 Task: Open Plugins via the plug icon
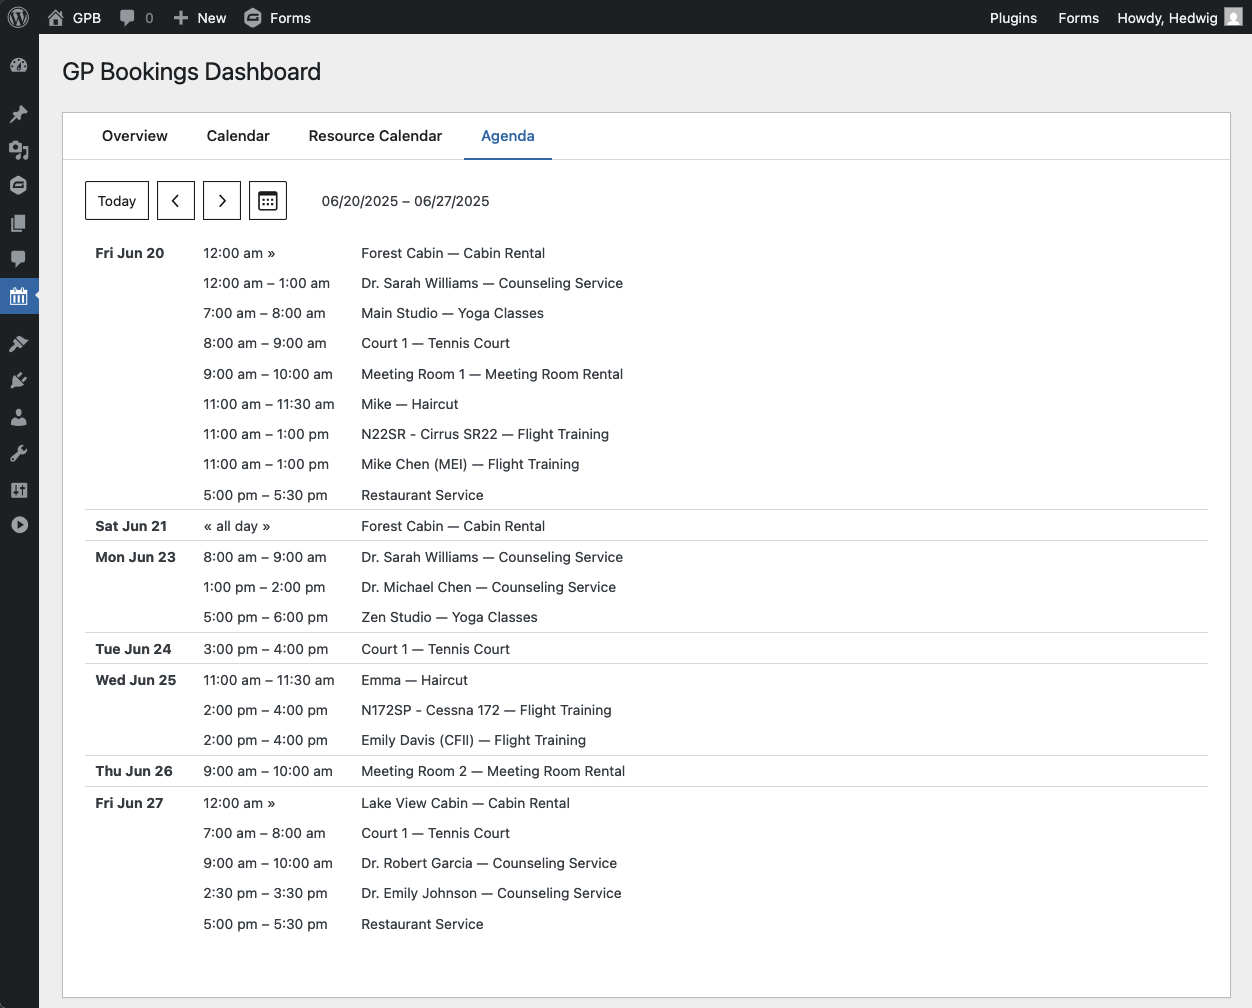coord(18,381)
